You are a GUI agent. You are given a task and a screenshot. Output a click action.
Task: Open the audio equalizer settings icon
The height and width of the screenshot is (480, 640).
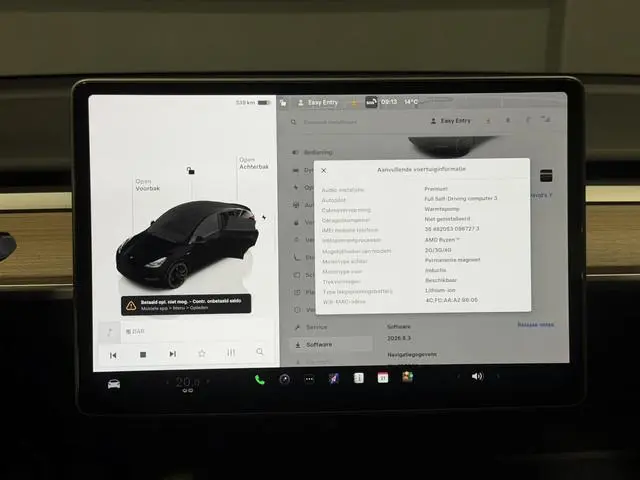click(x=231, y=353)
